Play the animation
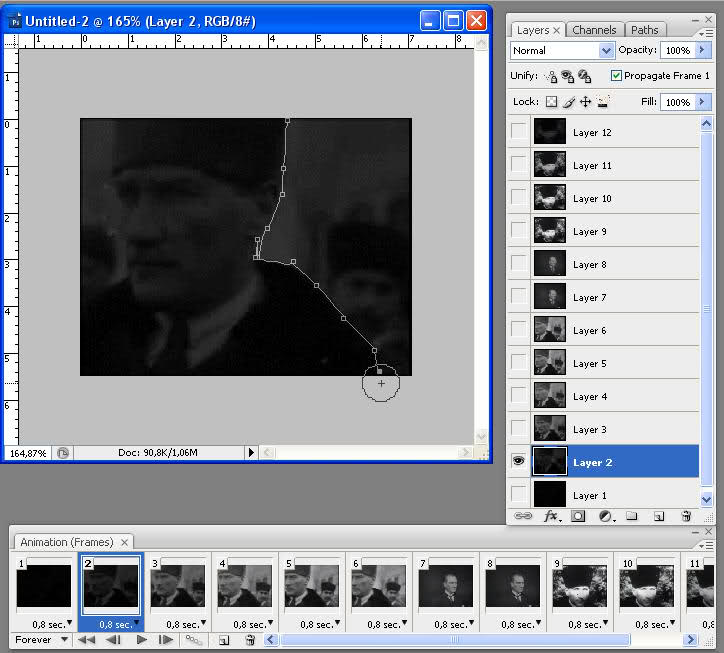 tap(141, 640)
